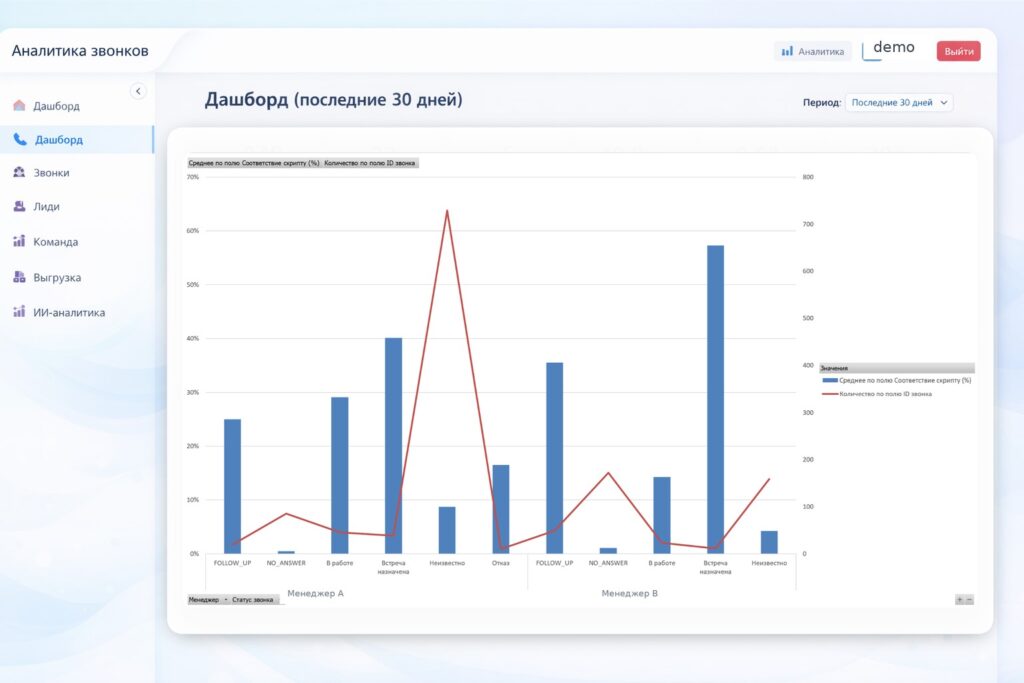Viewport: 1024px width, 683px height.
Task: Open the Статус звонка field filter
Action: tap(254, 600)
